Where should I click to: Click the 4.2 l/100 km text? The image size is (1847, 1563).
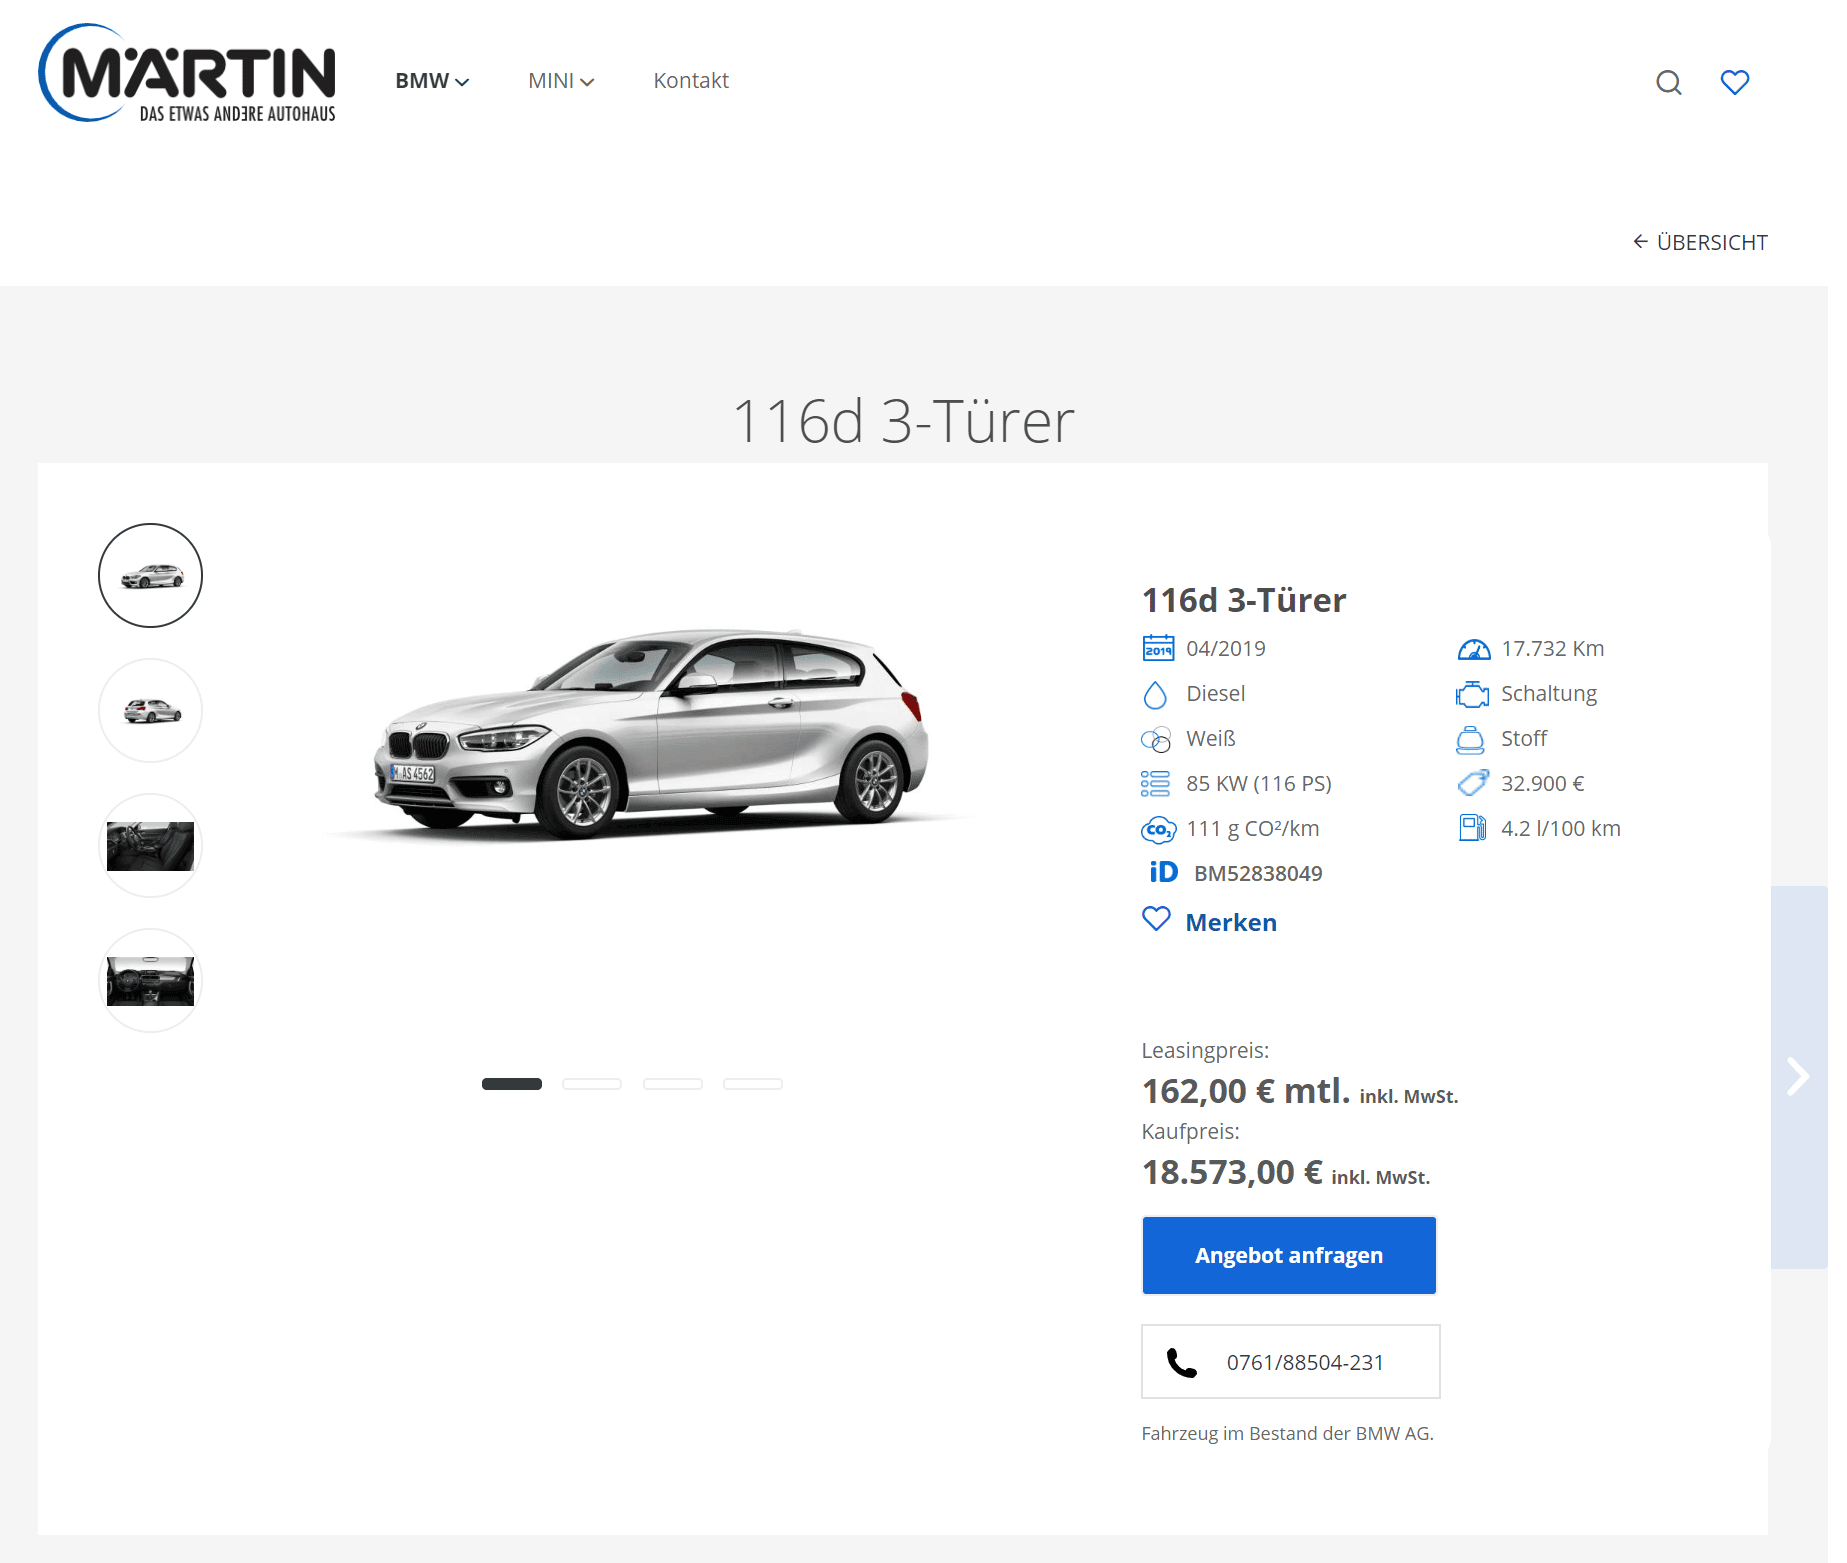pos(1560,829)
